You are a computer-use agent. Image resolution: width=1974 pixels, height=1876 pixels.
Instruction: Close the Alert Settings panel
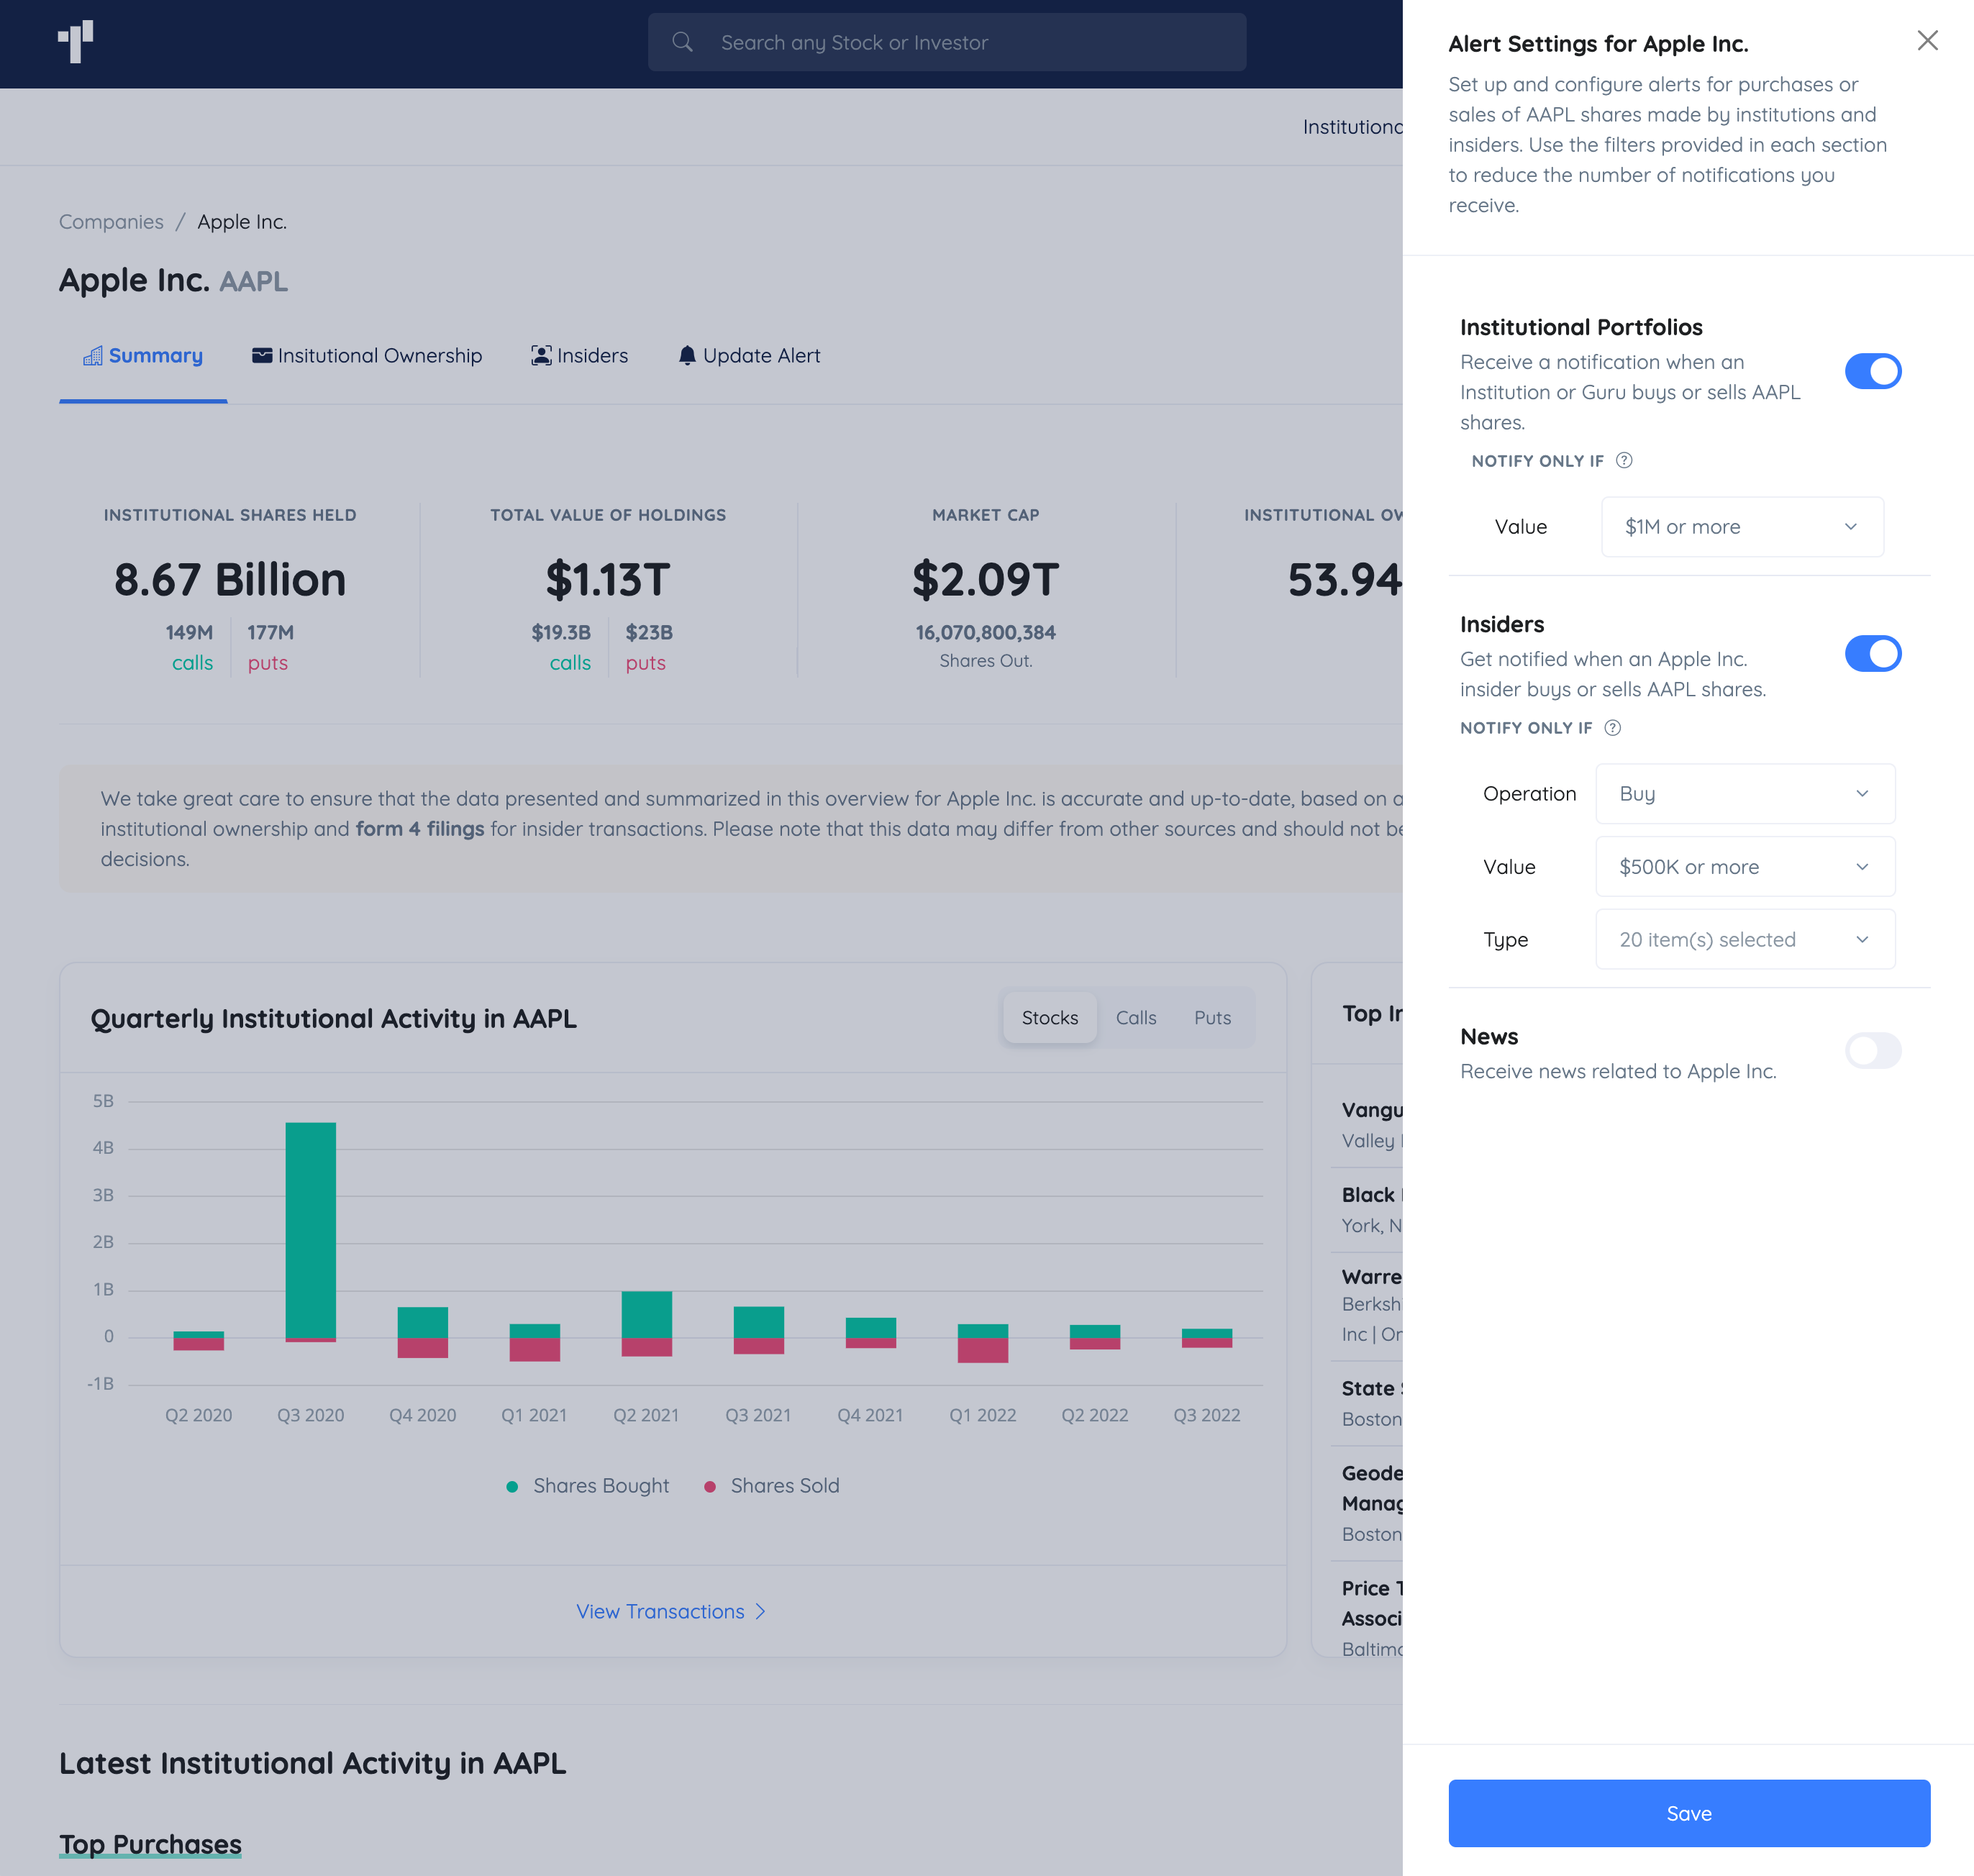(x=1927, y=40)
